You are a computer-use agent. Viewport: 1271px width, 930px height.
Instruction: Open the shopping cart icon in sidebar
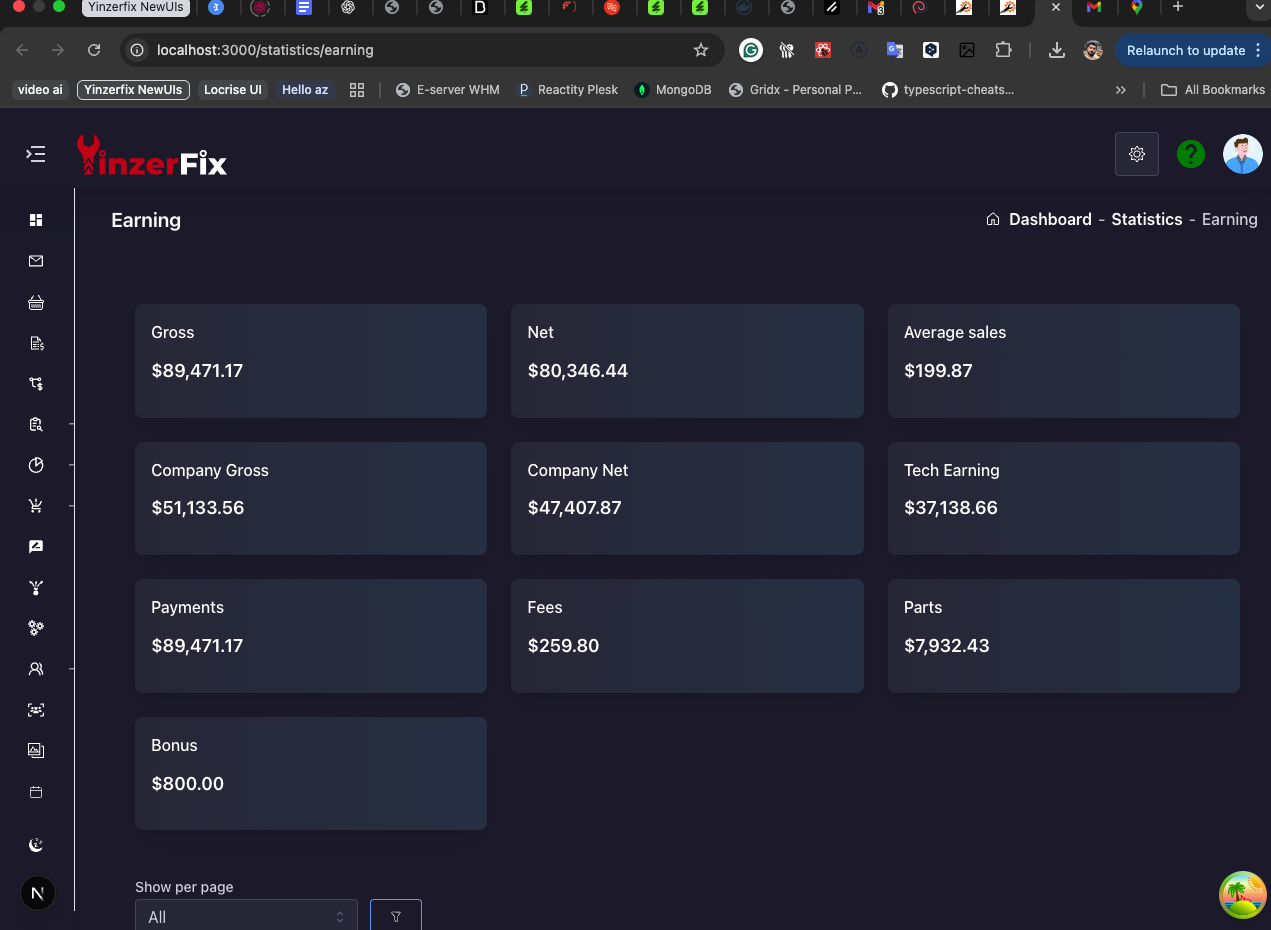coord(36,505)
